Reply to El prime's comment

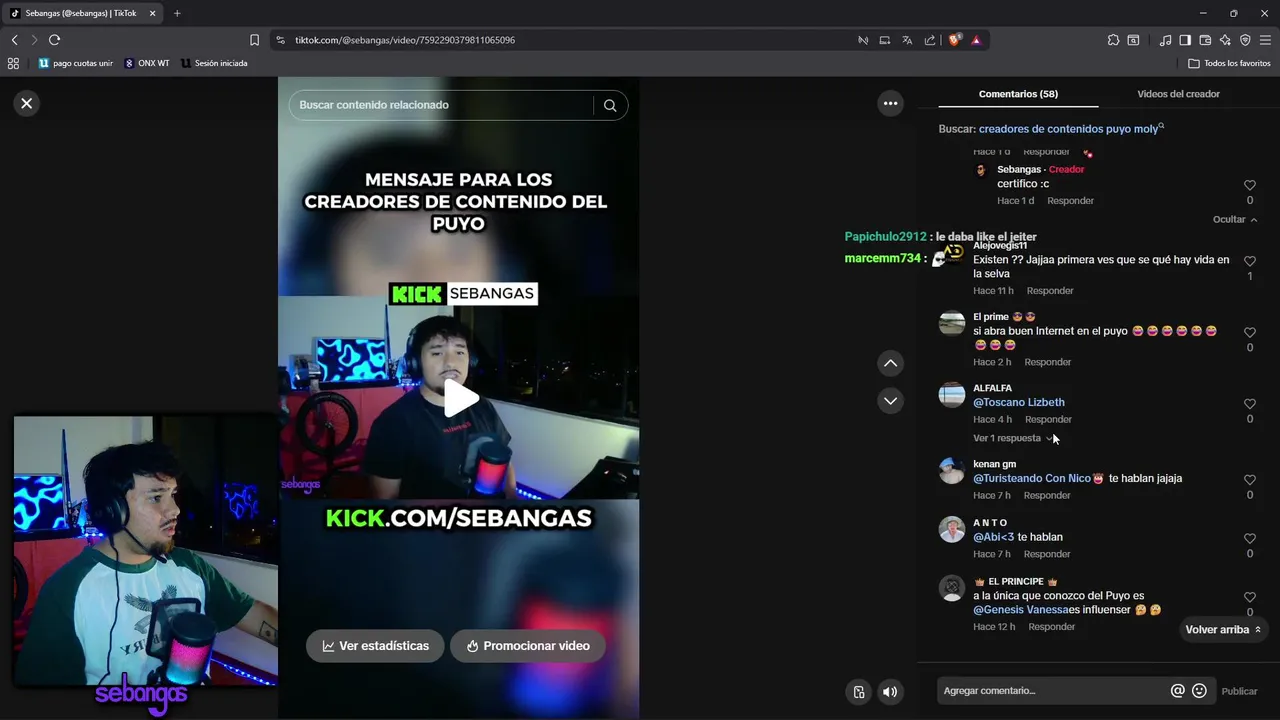coord(1047,362)
